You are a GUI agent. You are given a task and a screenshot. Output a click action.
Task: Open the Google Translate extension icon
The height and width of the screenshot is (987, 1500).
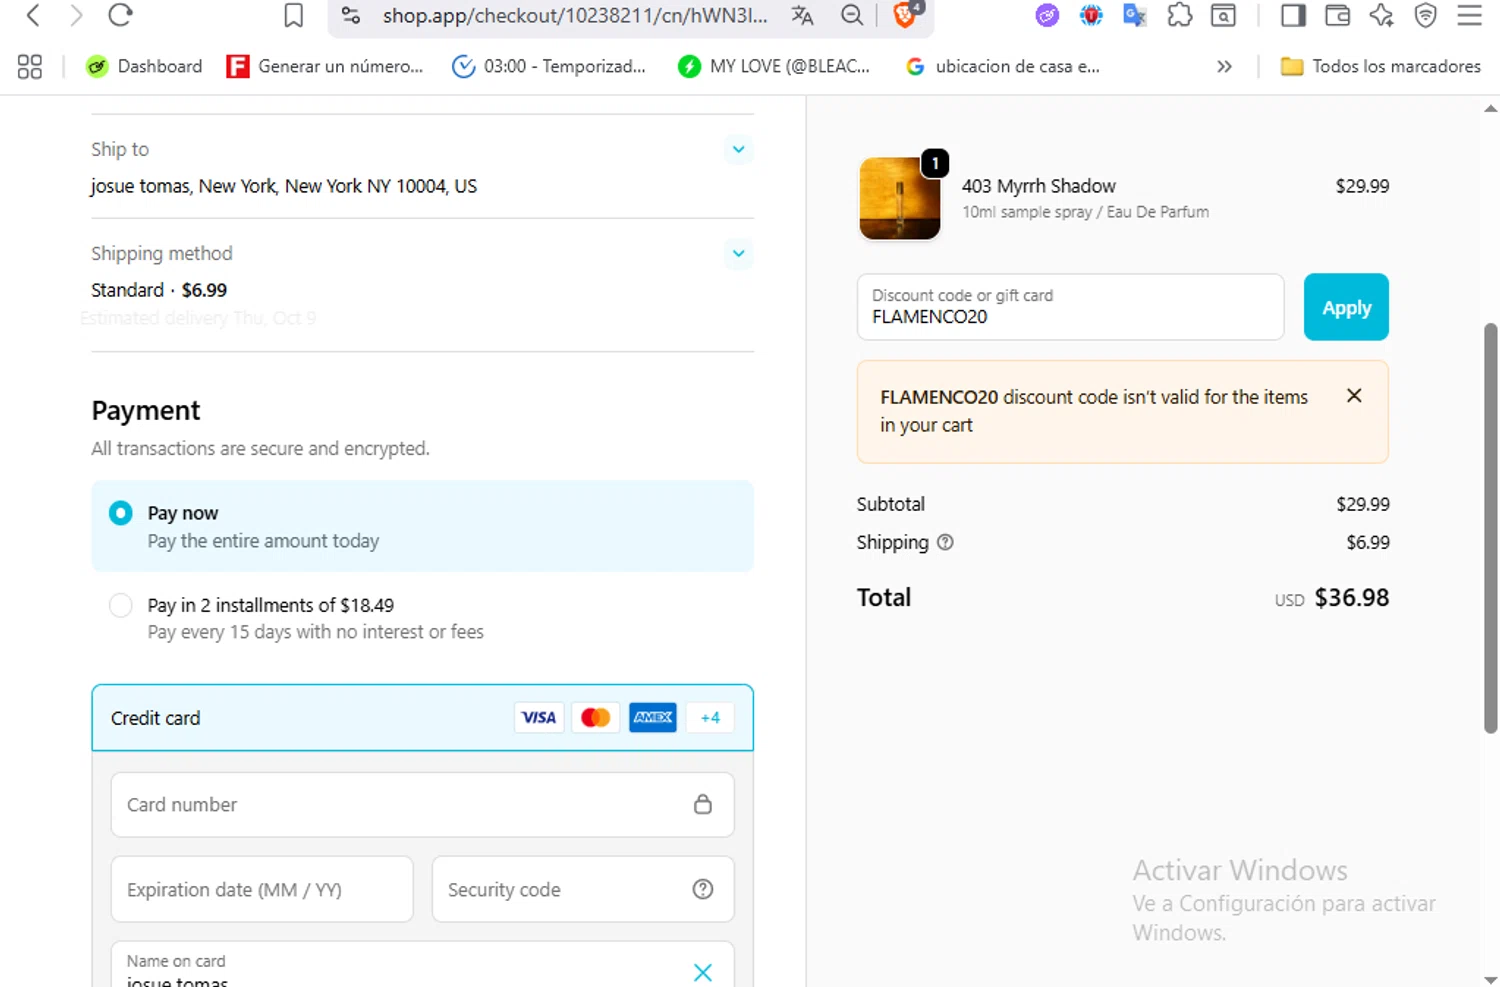pyautogui.click(x=1135, y=15)
